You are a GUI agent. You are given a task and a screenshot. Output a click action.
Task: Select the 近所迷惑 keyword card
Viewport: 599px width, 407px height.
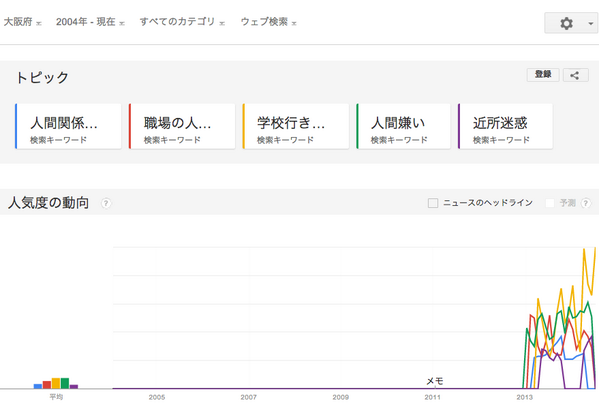coord(505,126)
